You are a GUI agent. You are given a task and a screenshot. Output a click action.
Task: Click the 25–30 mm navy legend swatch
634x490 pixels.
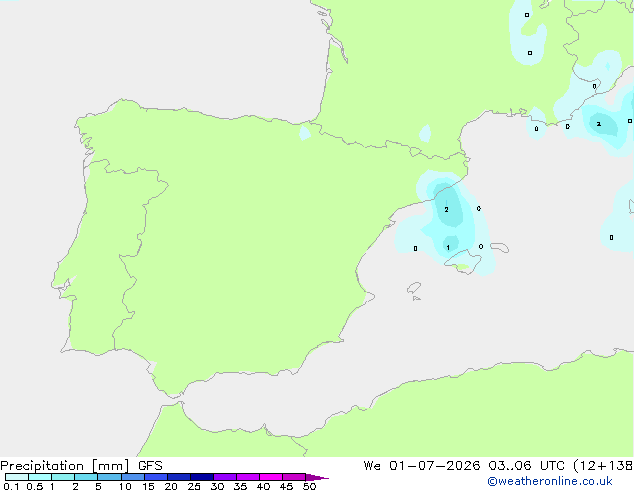[x=202, y=477]
